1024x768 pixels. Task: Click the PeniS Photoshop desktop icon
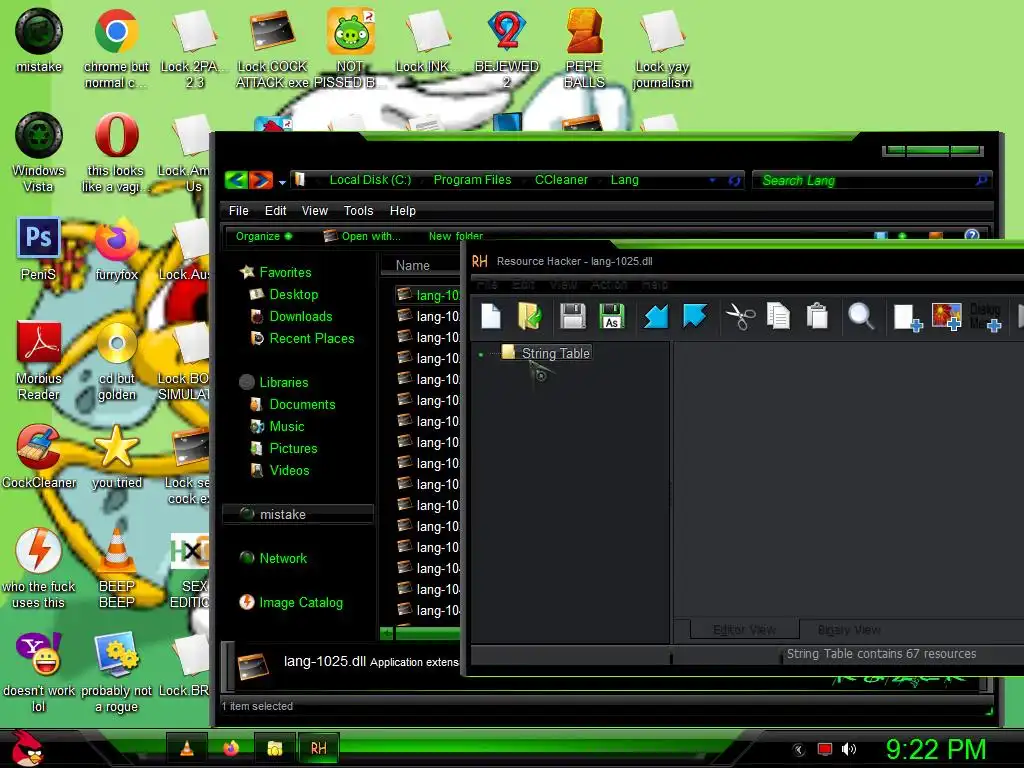tap(39, 249)
